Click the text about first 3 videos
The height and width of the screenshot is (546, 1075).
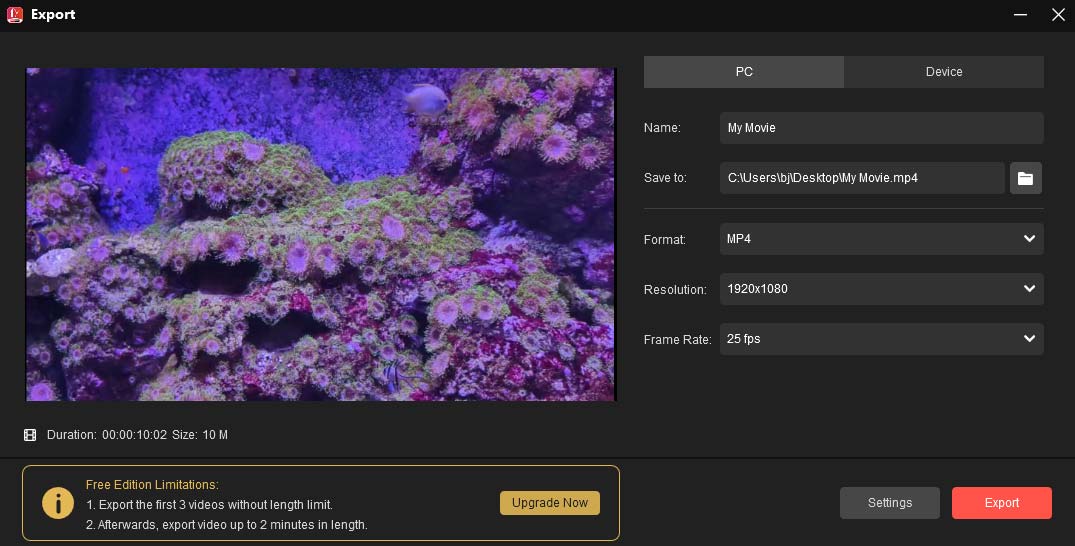tap(209, 505)
